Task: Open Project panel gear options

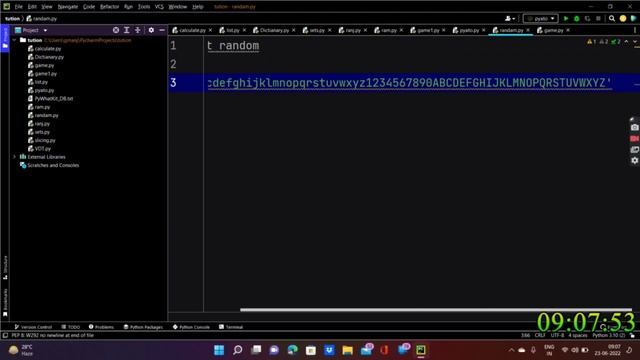Action: pos(151,30)
